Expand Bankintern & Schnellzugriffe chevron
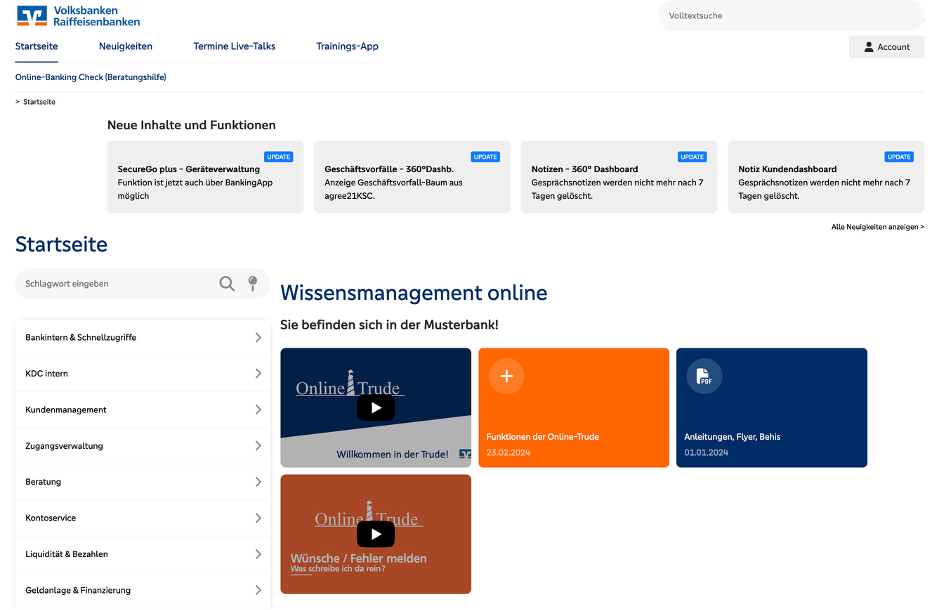This screenshot has width=932, height=610. pos(258,338)
